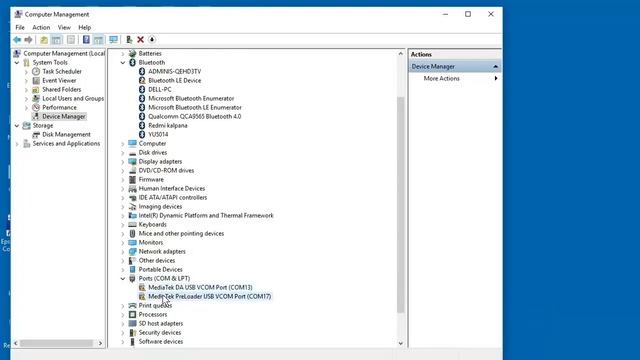This screenshot has width=640, height=360.
Task: Click the Back arrow toolbar icon
Action: coord(17,40)
